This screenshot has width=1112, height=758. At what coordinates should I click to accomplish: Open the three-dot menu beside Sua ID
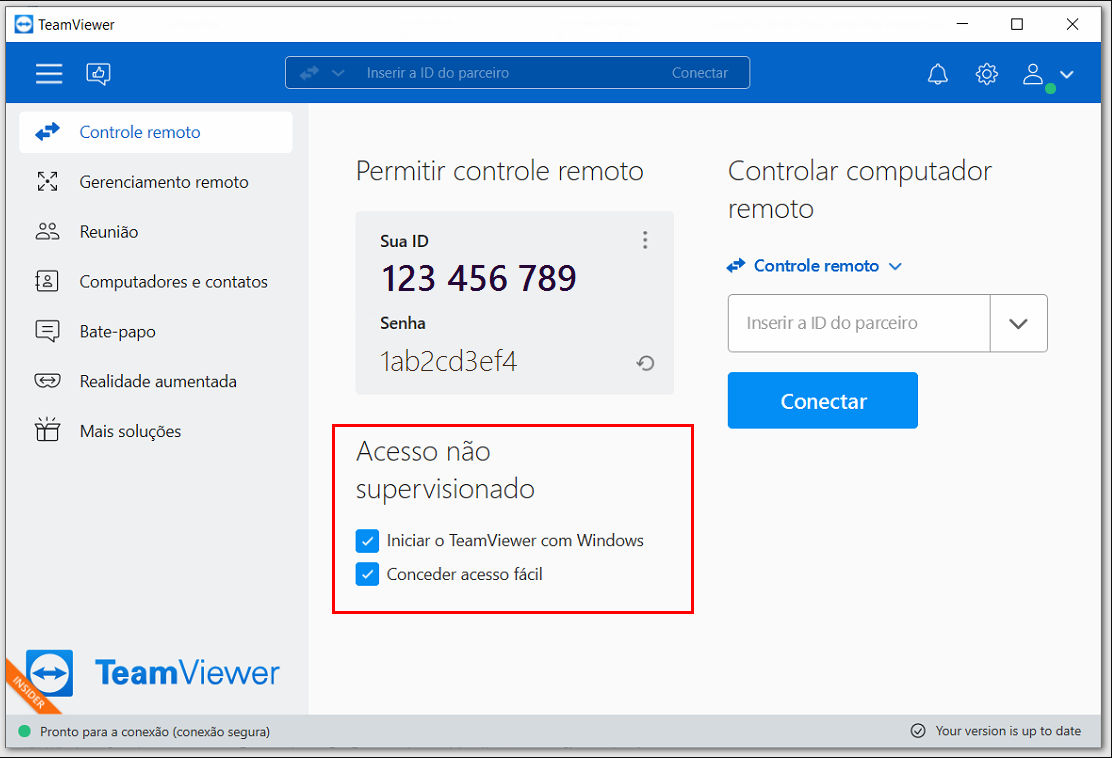(645, 240)
